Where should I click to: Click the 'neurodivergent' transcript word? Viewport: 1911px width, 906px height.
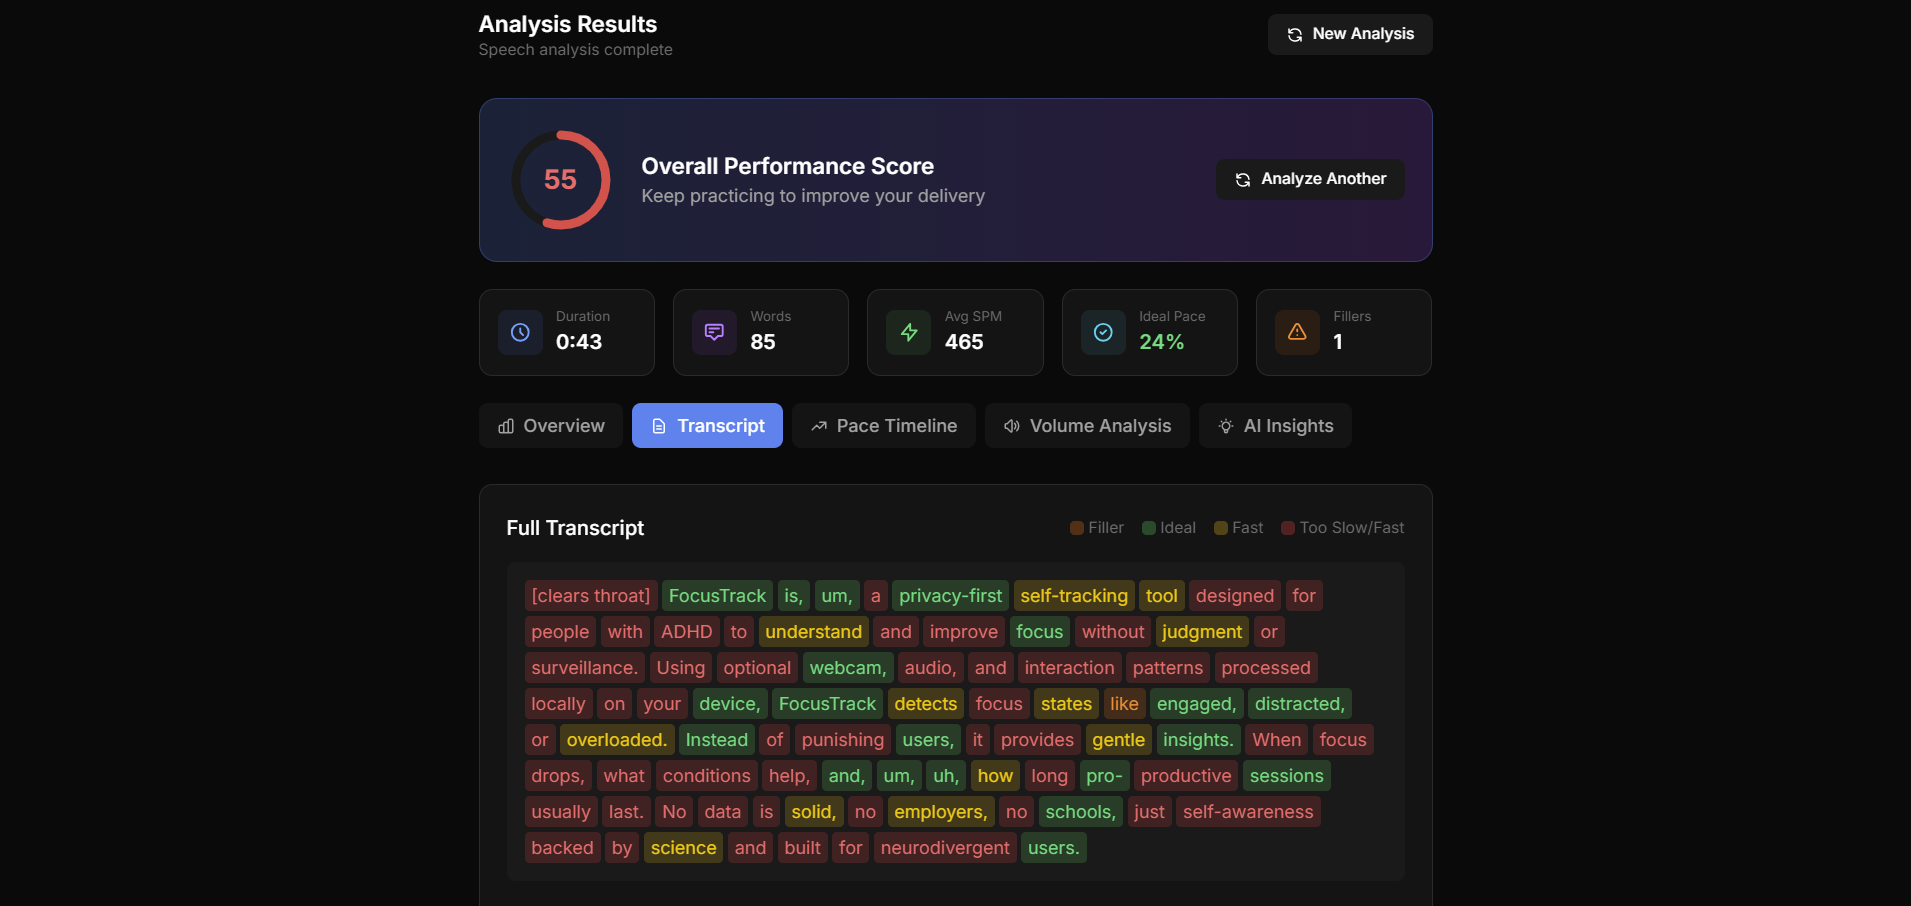pos(945,848)
